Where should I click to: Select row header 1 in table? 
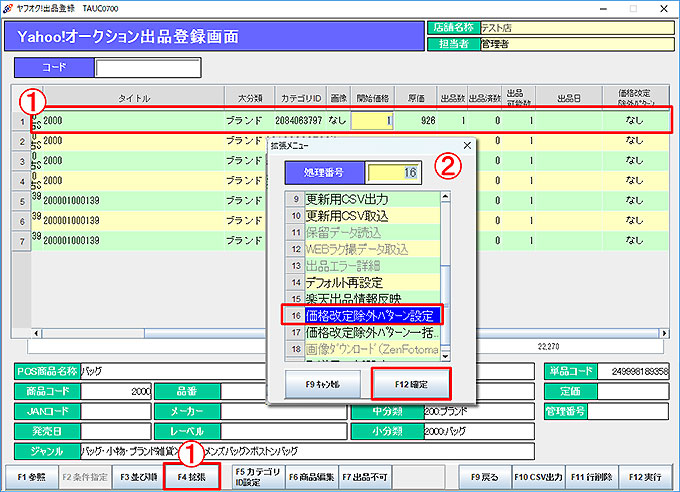click(x=22, y=121)
